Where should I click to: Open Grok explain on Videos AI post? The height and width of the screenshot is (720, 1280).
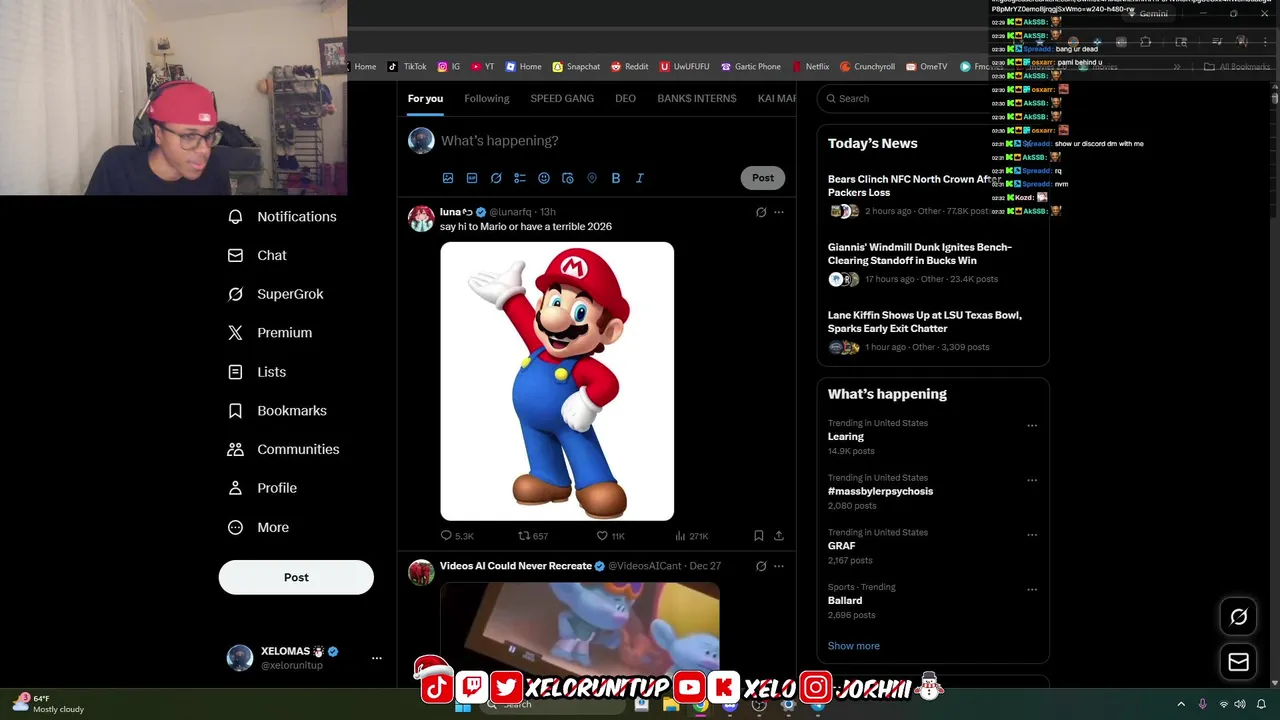click(x=761, y=566)
